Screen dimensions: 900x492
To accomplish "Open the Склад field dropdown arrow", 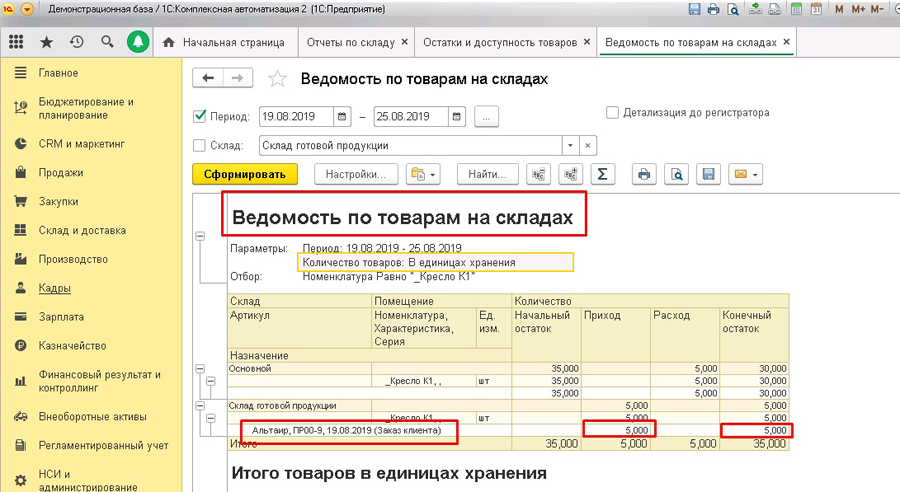I will coord(570,146).
